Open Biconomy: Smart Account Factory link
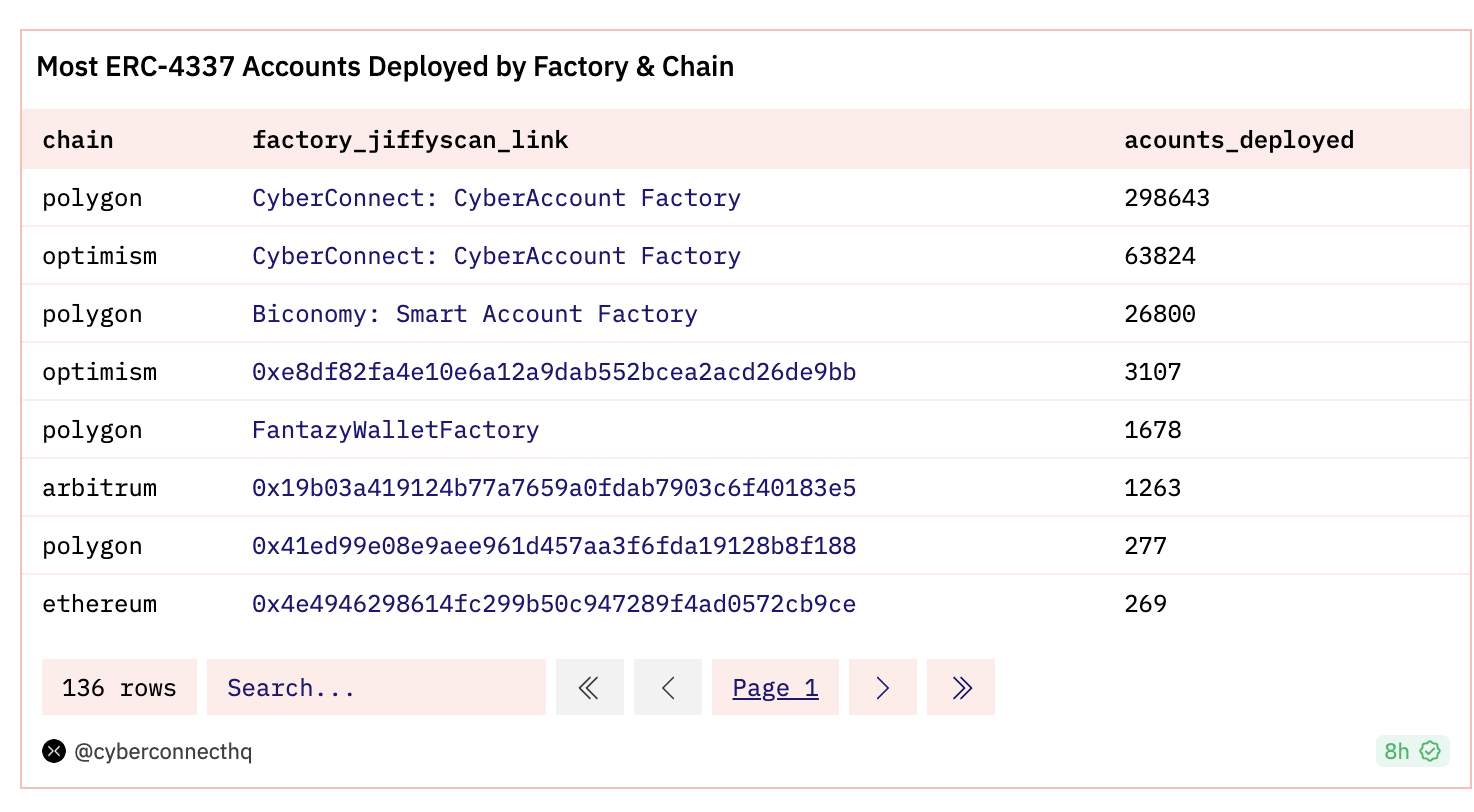 click(474, 314)
